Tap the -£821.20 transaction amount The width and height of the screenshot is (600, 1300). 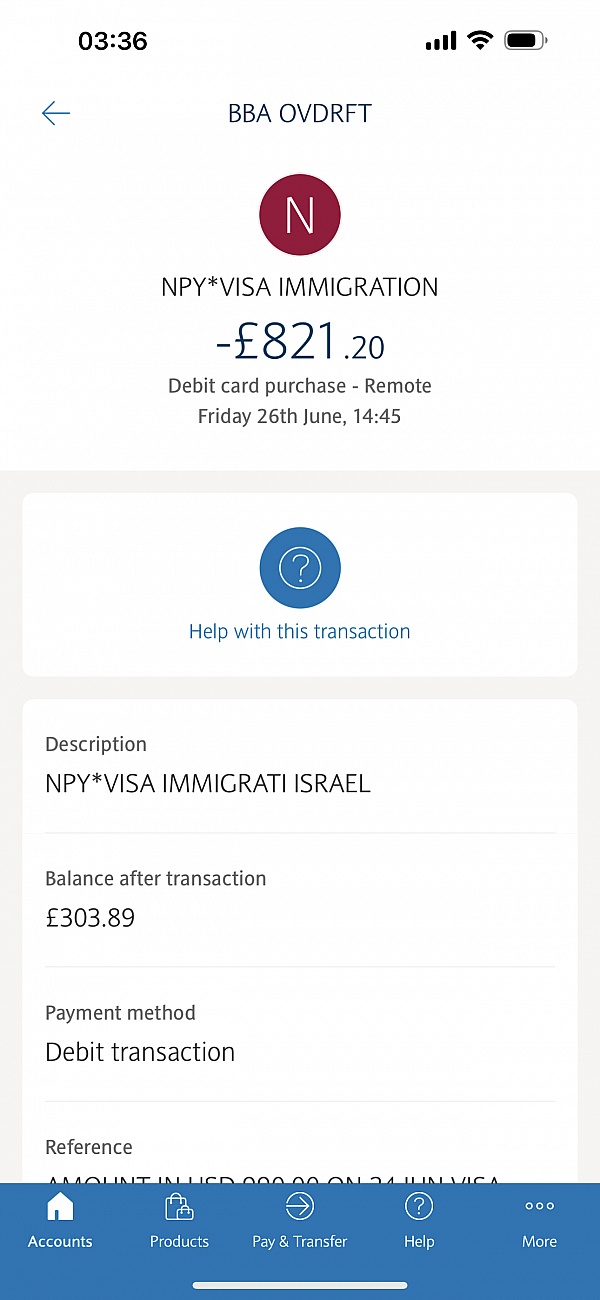click(x=300, y=343)
